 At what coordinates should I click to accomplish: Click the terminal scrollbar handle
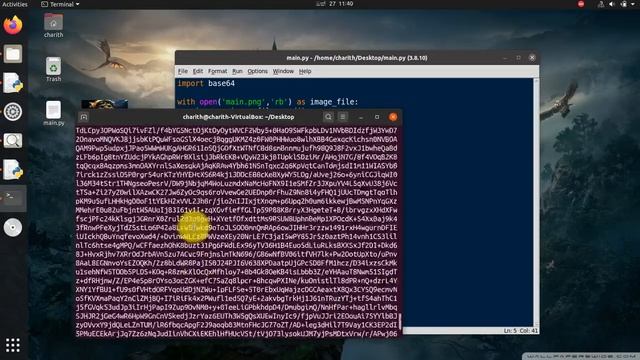click(400, 321)
